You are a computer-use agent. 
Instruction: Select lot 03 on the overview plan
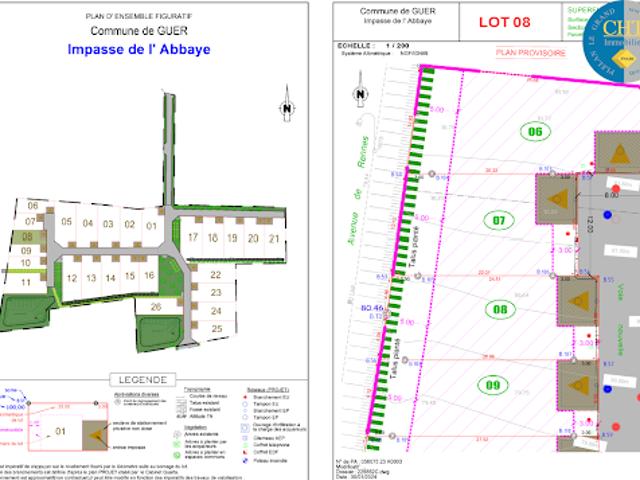pos(108,224)
